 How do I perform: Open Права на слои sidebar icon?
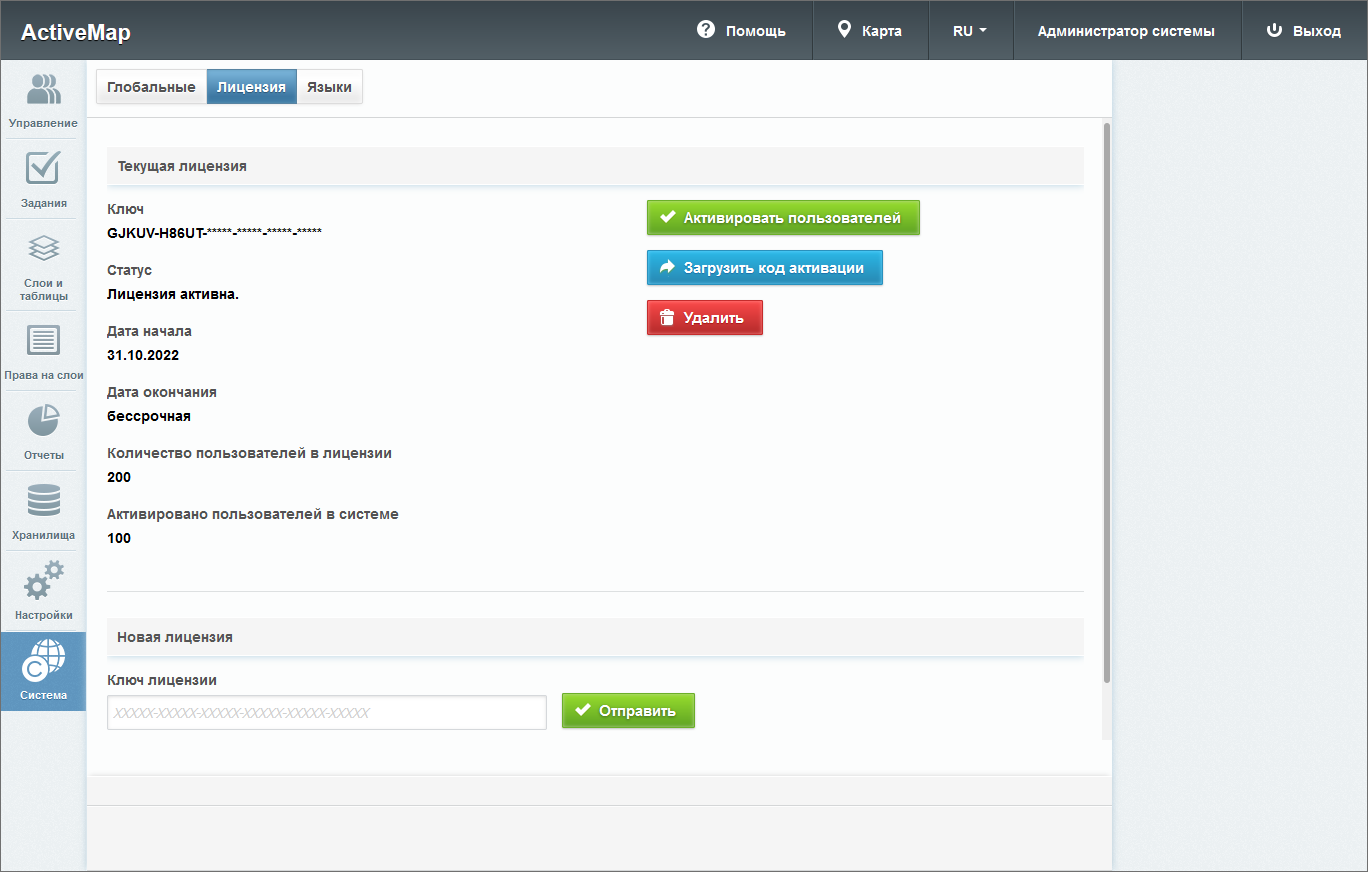point(43,342)
